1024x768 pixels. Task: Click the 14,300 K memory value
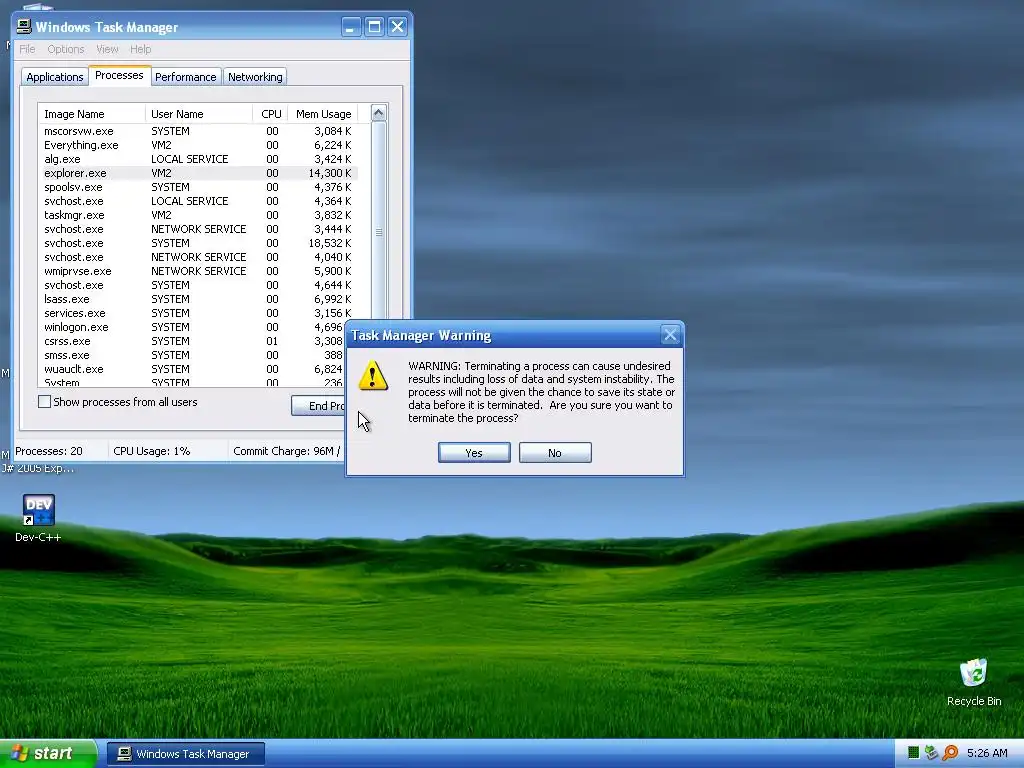pos(330,173)
